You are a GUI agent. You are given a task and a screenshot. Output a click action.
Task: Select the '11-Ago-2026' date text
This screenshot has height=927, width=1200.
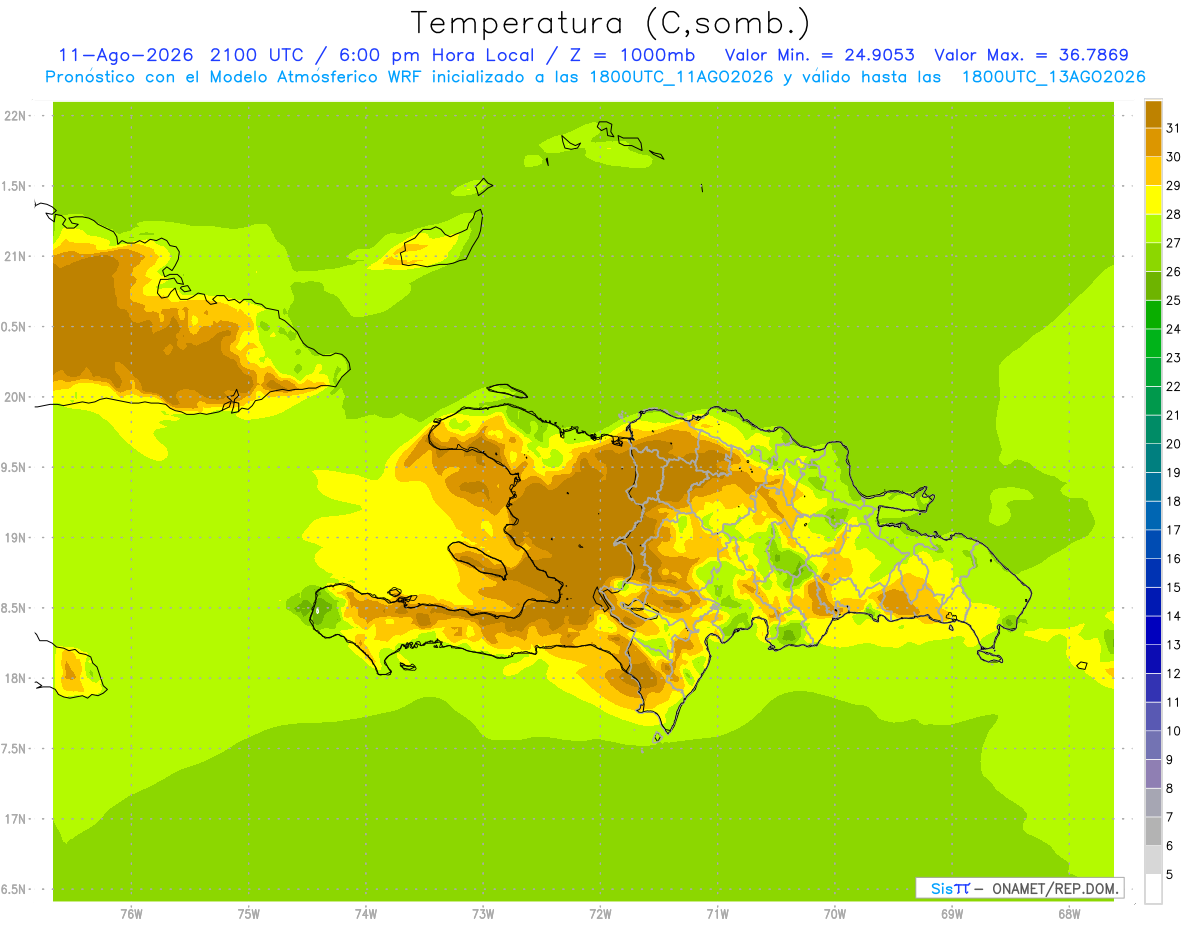point(127,55)
